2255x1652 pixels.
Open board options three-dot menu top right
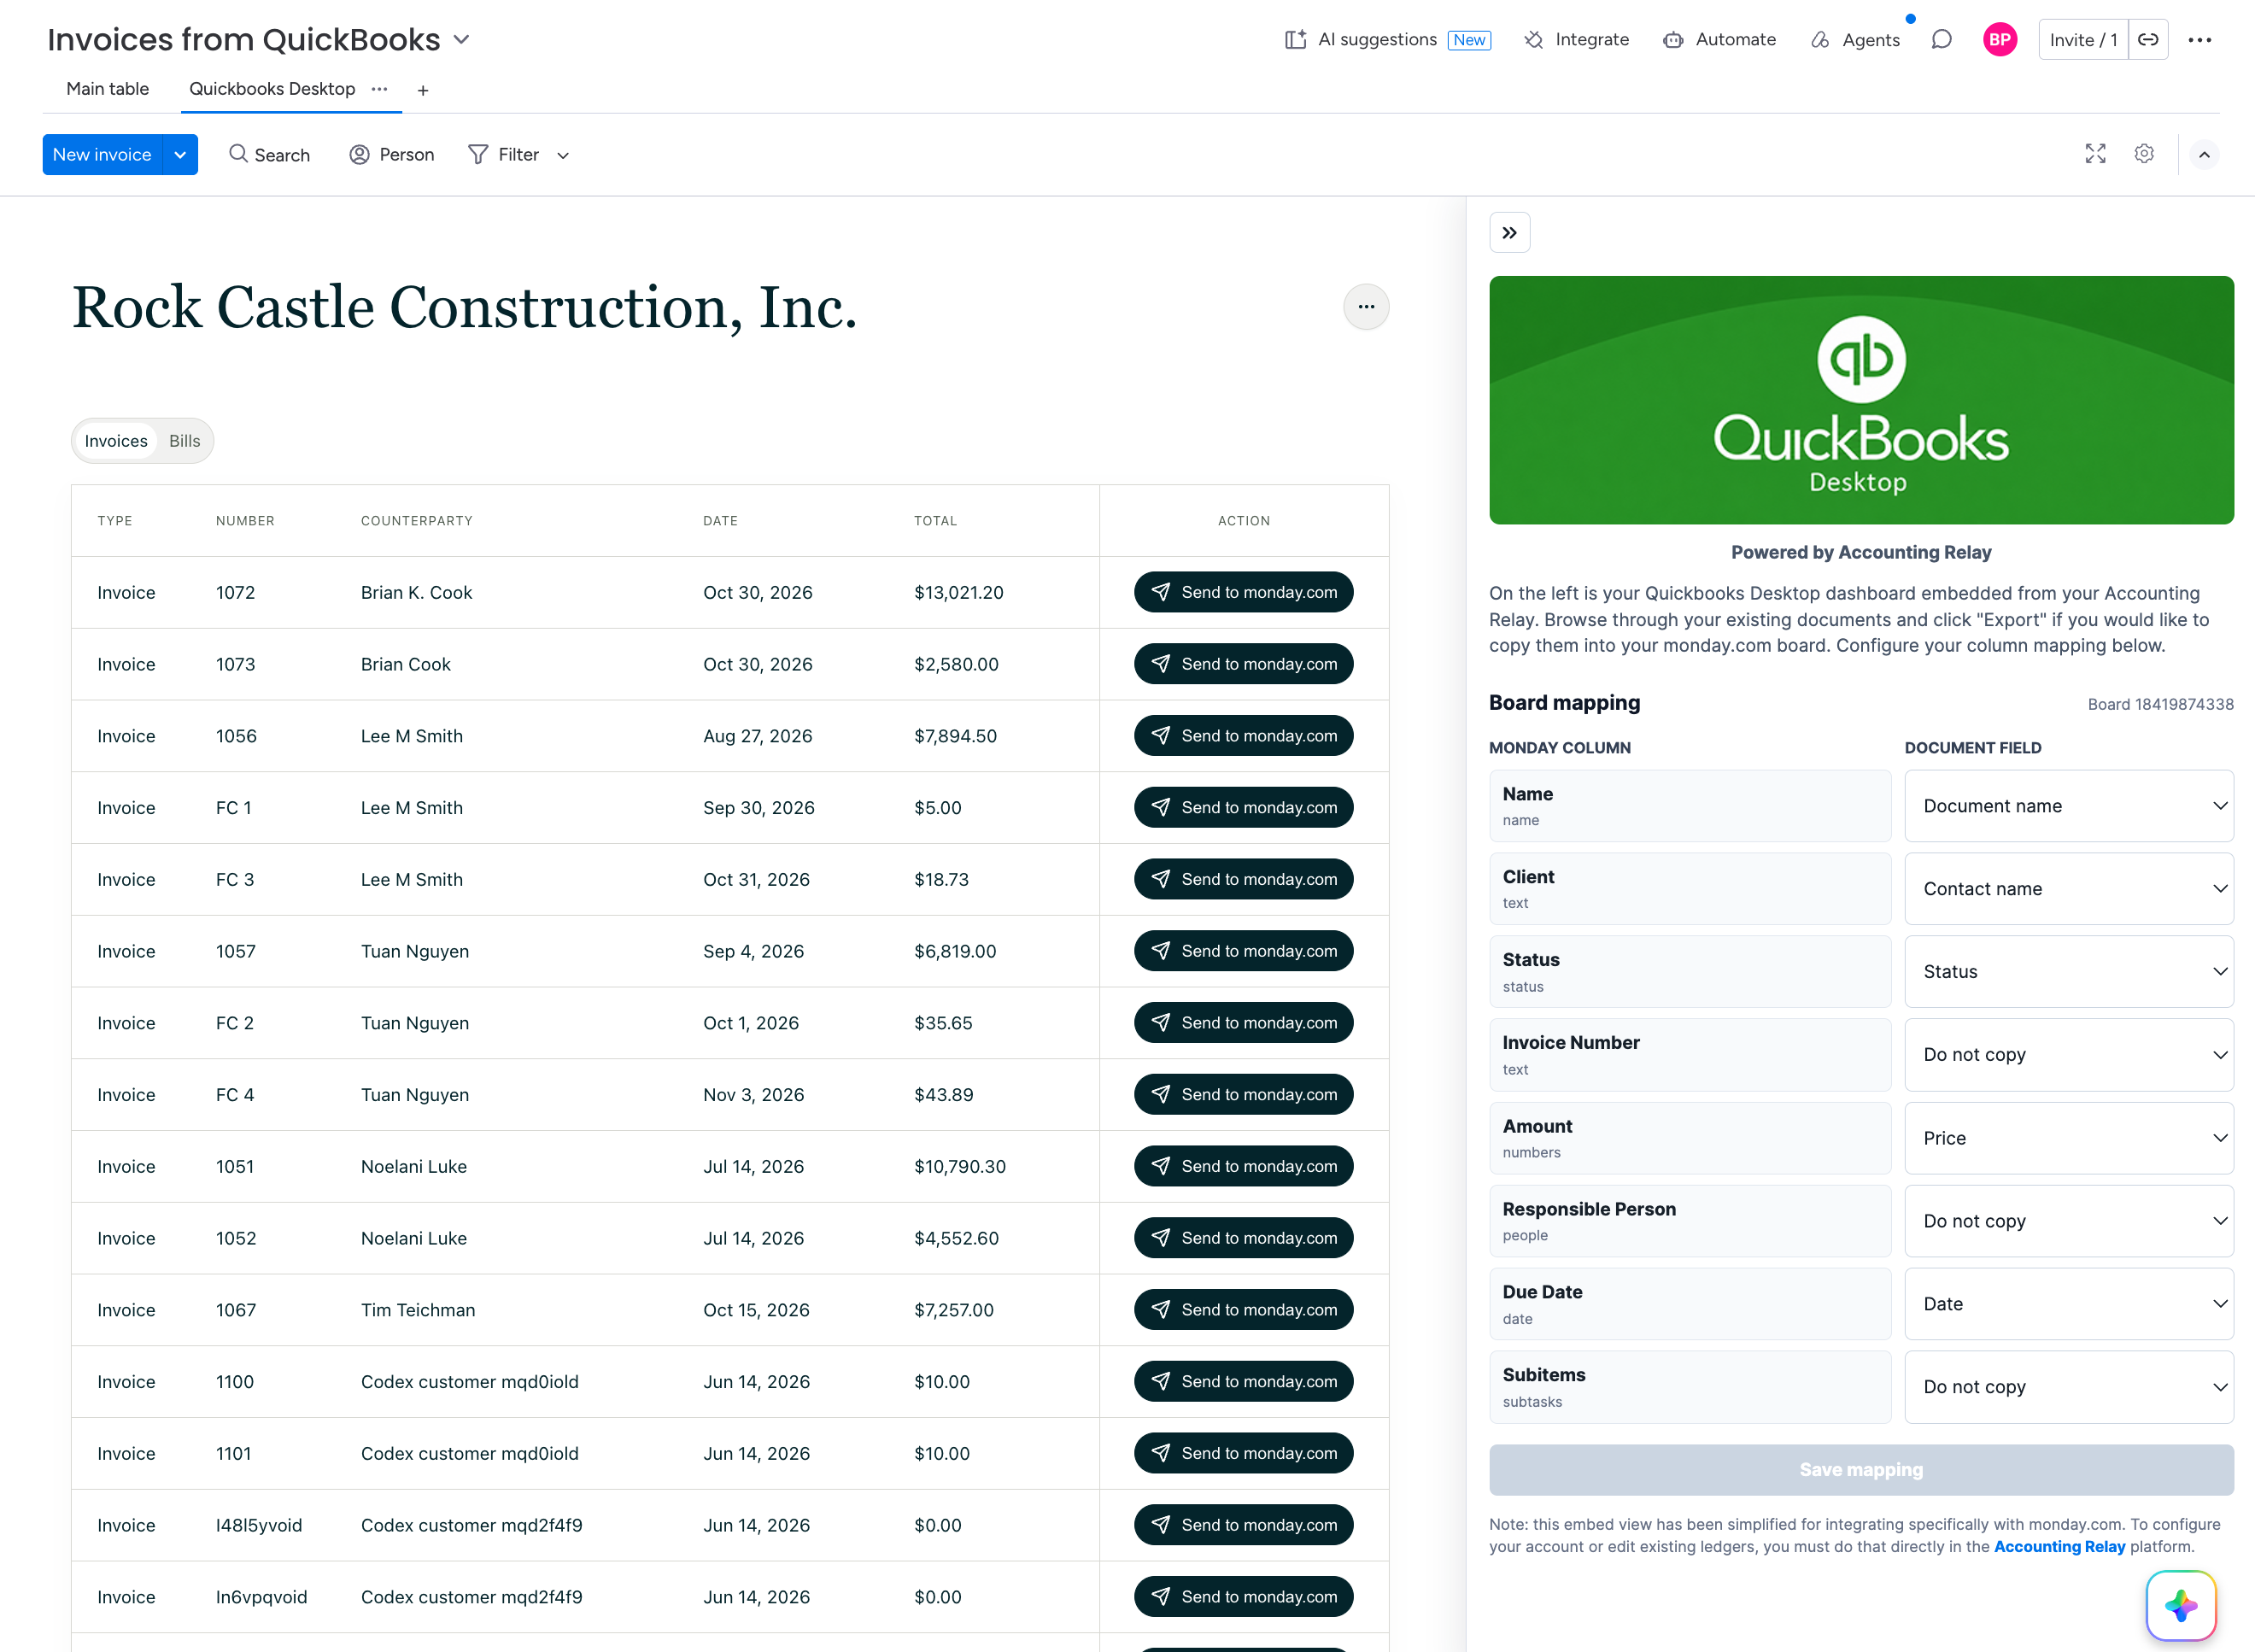[x=2200, y=40]
